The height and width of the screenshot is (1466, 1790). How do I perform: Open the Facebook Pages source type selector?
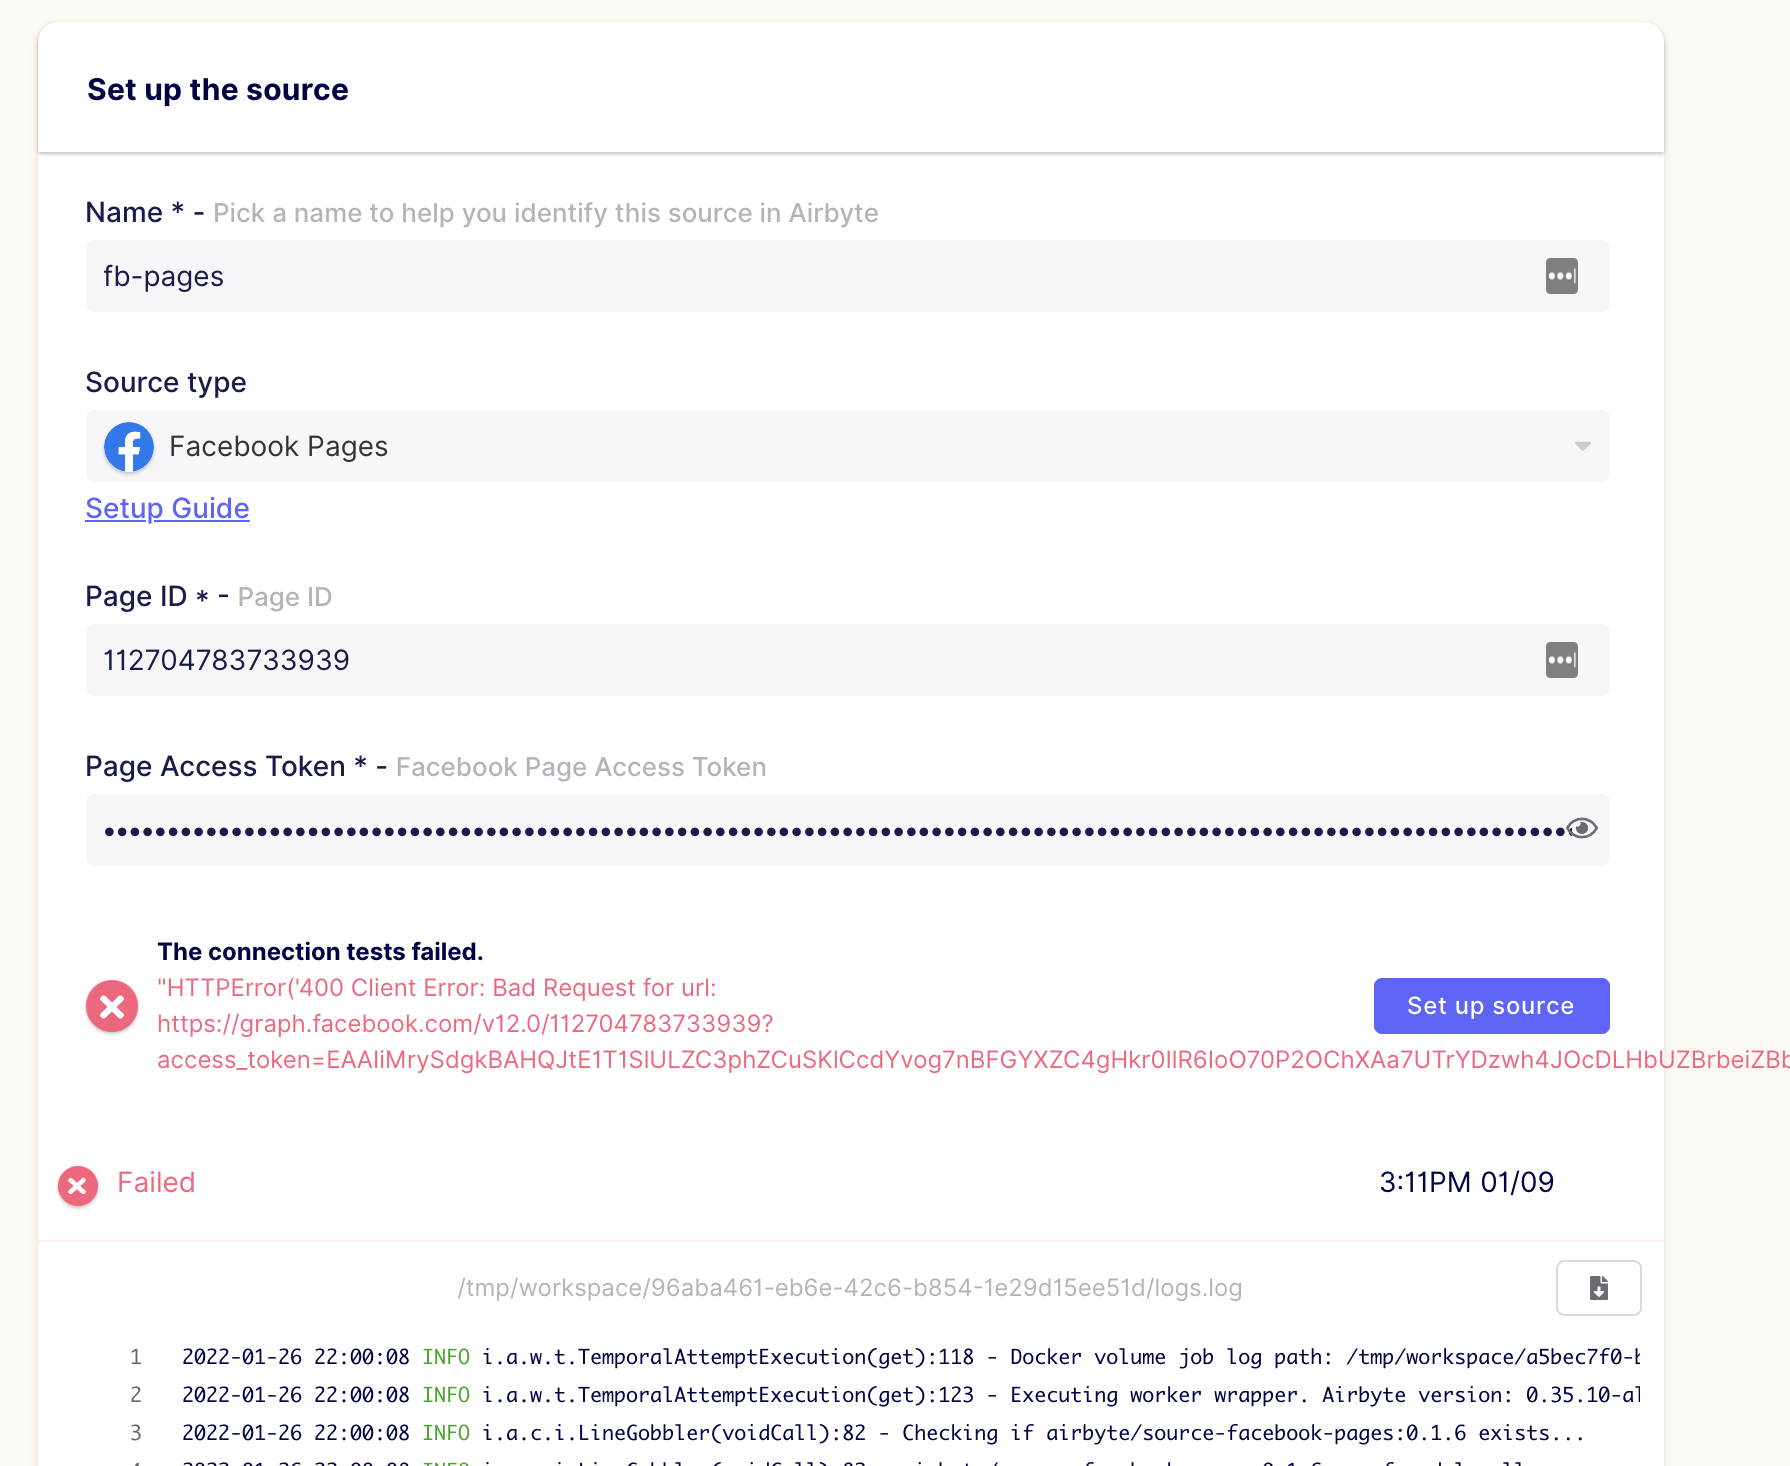click(800, 447)
